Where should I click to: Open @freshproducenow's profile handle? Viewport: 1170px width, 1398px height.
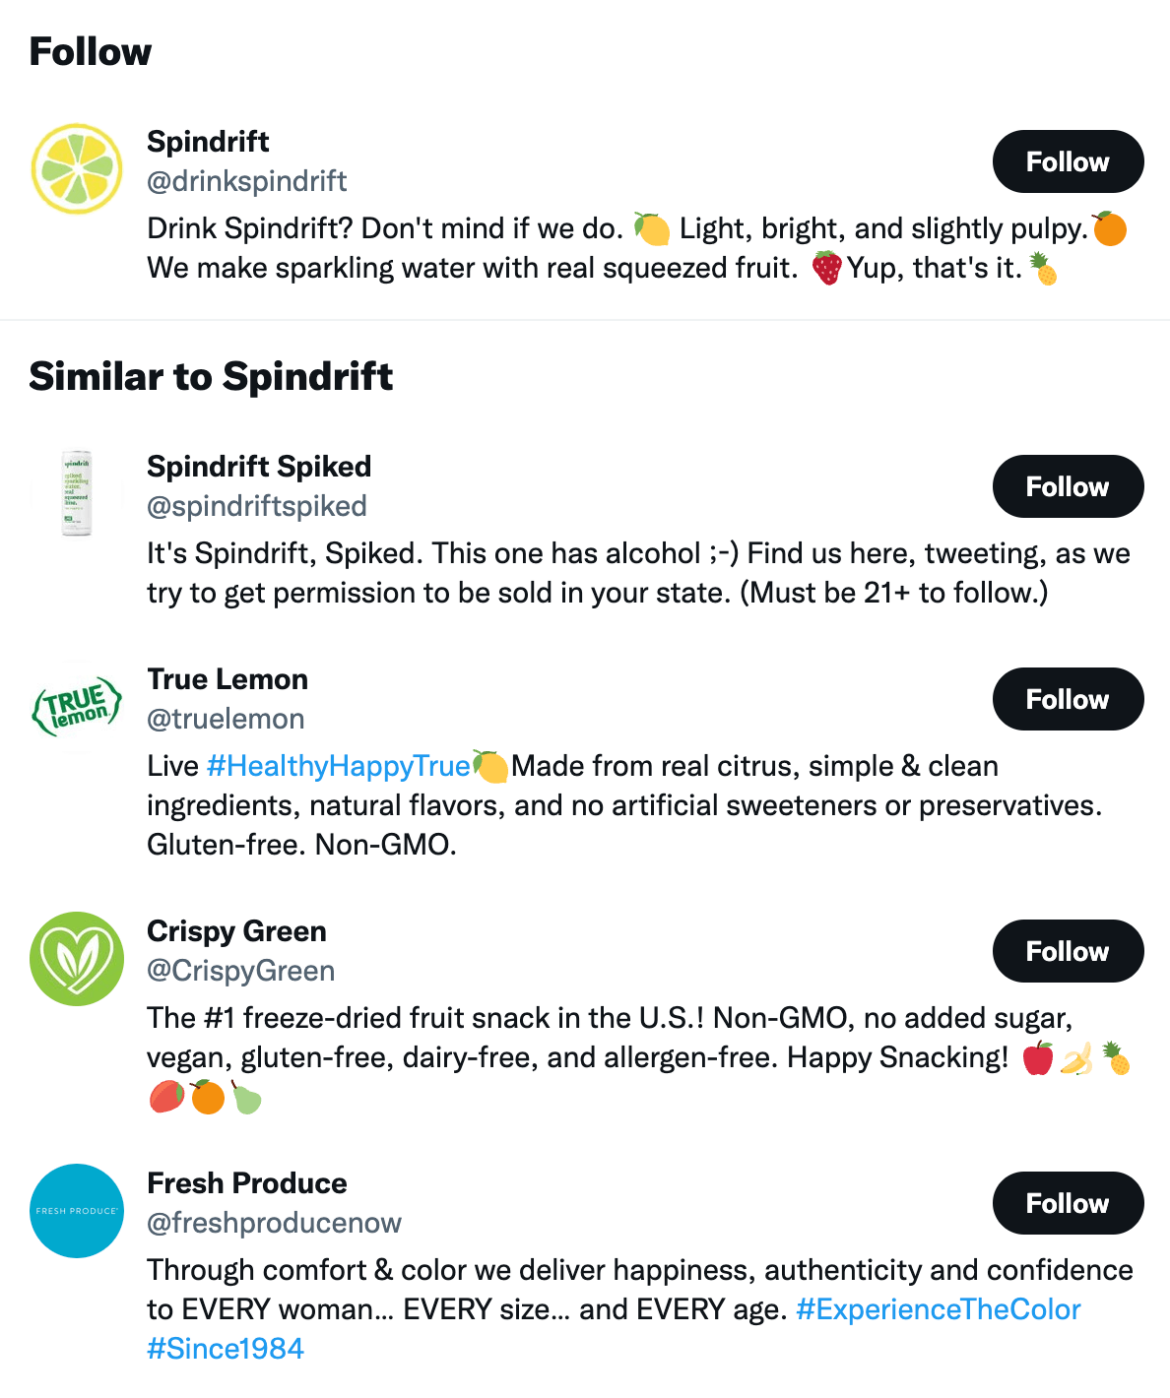(x=274, y=1222)
